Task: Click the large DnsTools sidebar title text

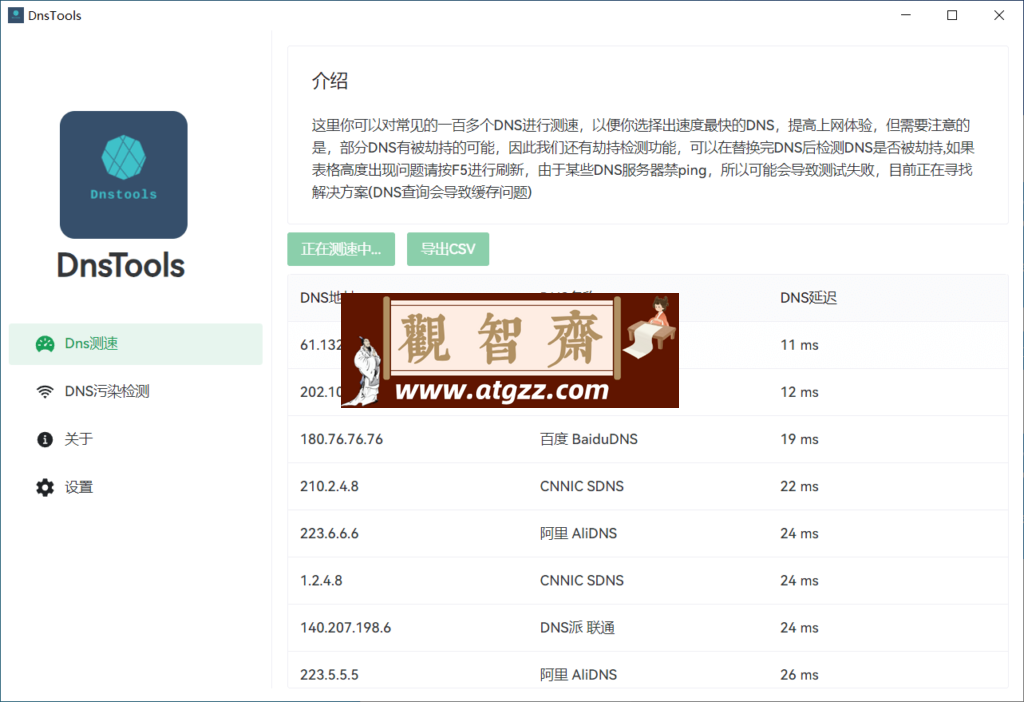Action: [121, 265]
